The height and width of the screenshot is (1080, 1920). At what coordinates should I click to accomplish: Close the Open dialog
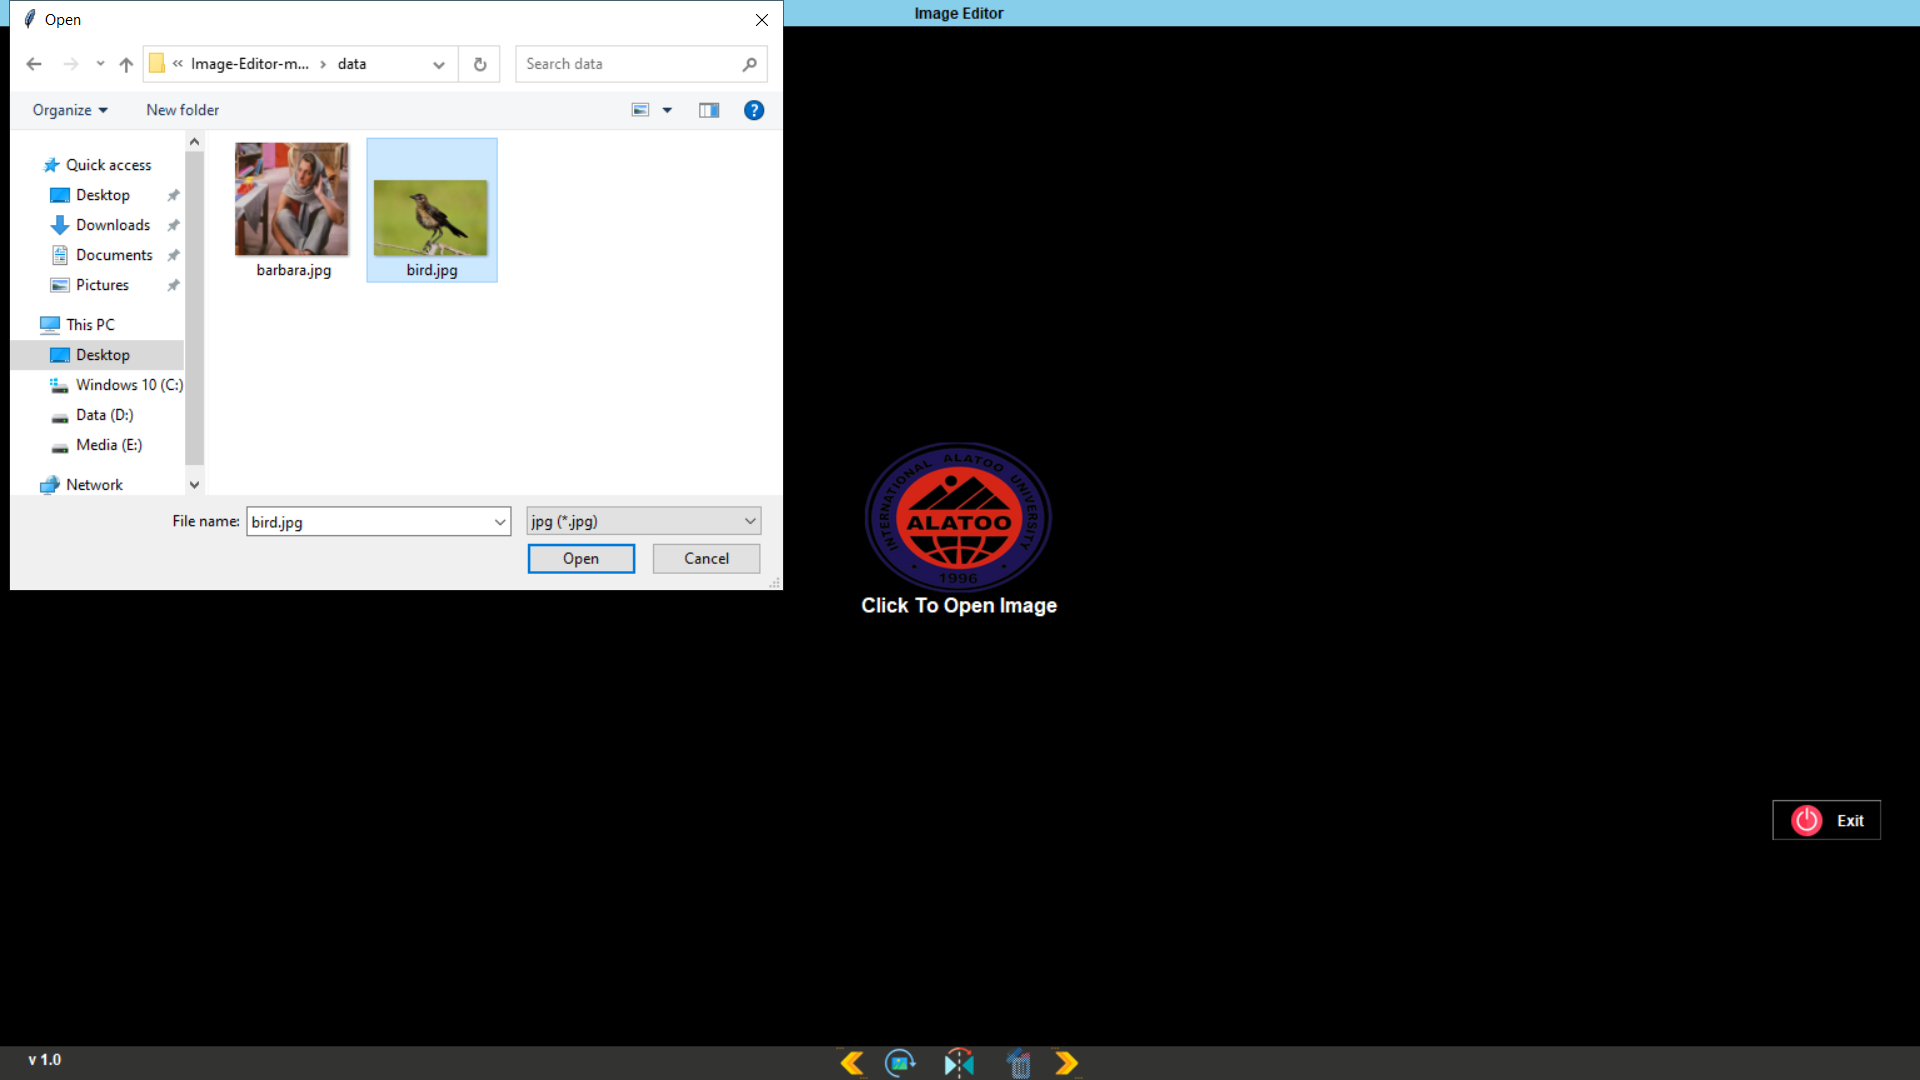coord(762,20)
